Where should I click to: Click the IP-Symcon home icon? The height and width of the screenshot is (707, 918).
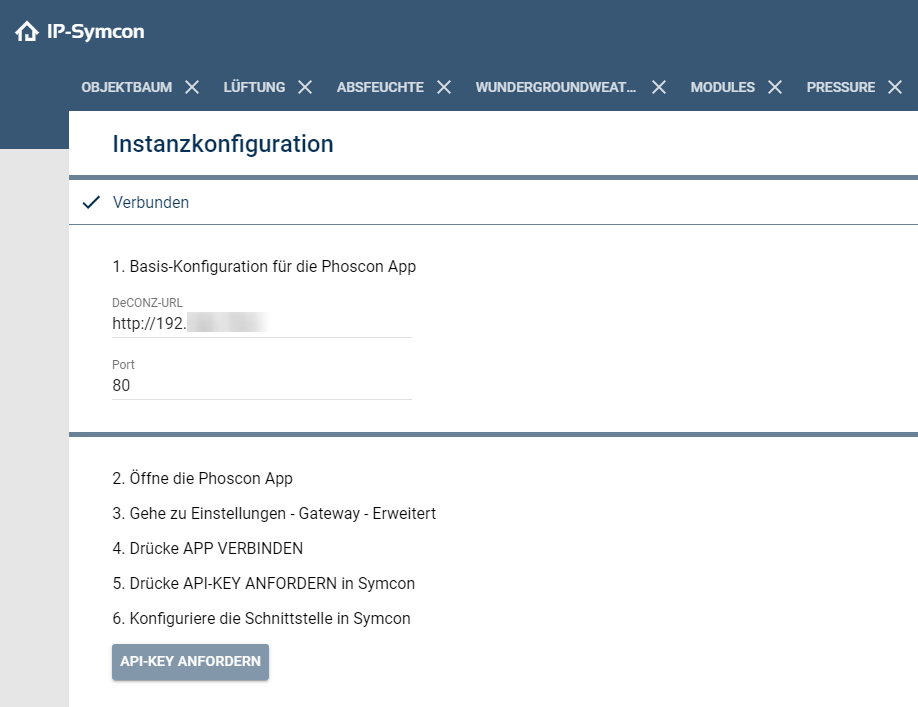(x=26, y=31)
